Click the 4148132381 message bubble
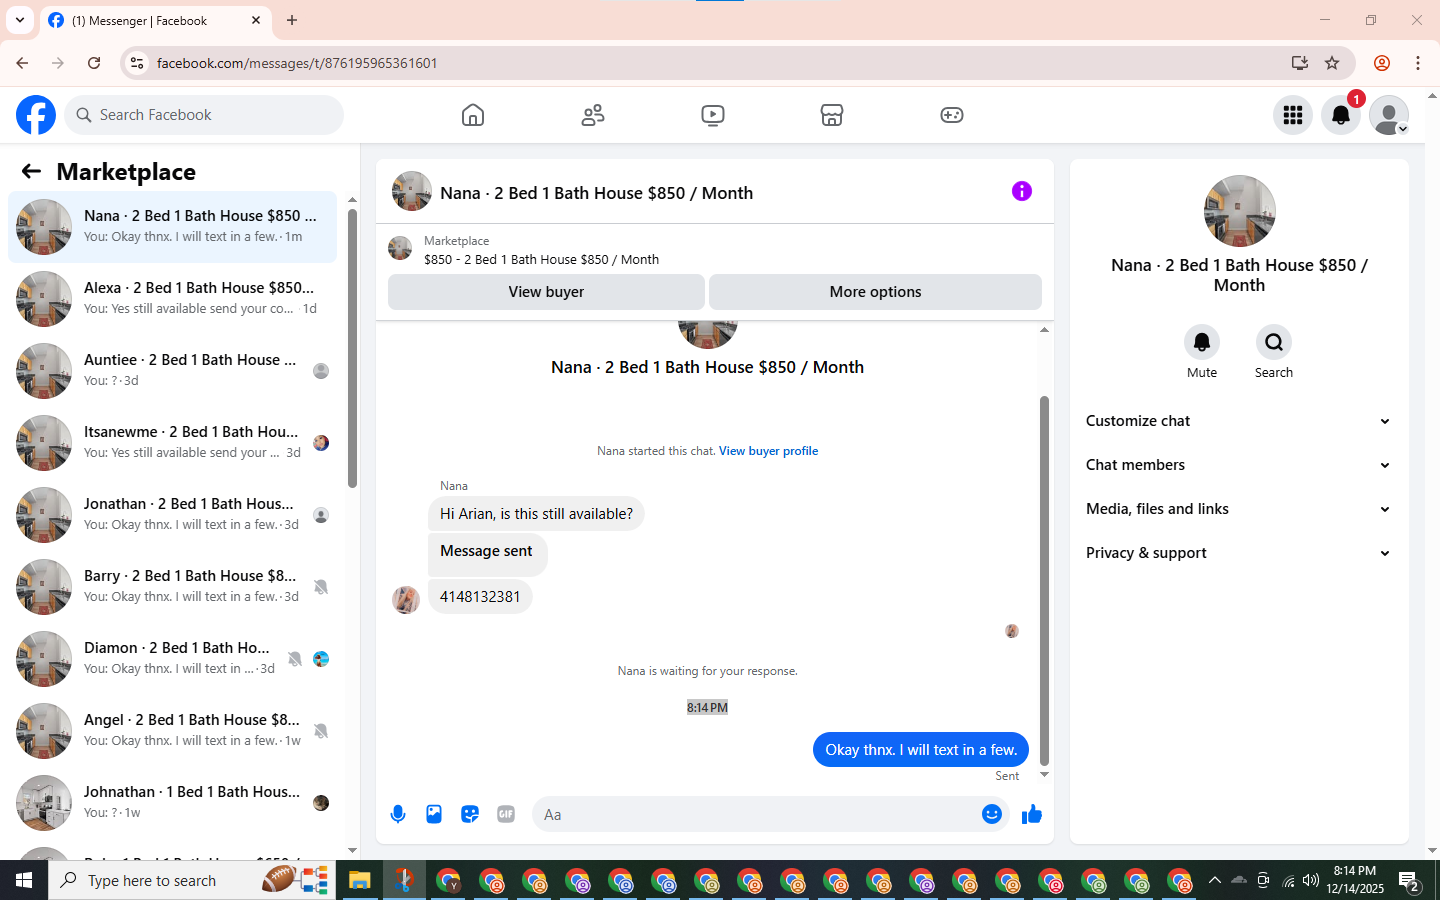 coord(480,597)
